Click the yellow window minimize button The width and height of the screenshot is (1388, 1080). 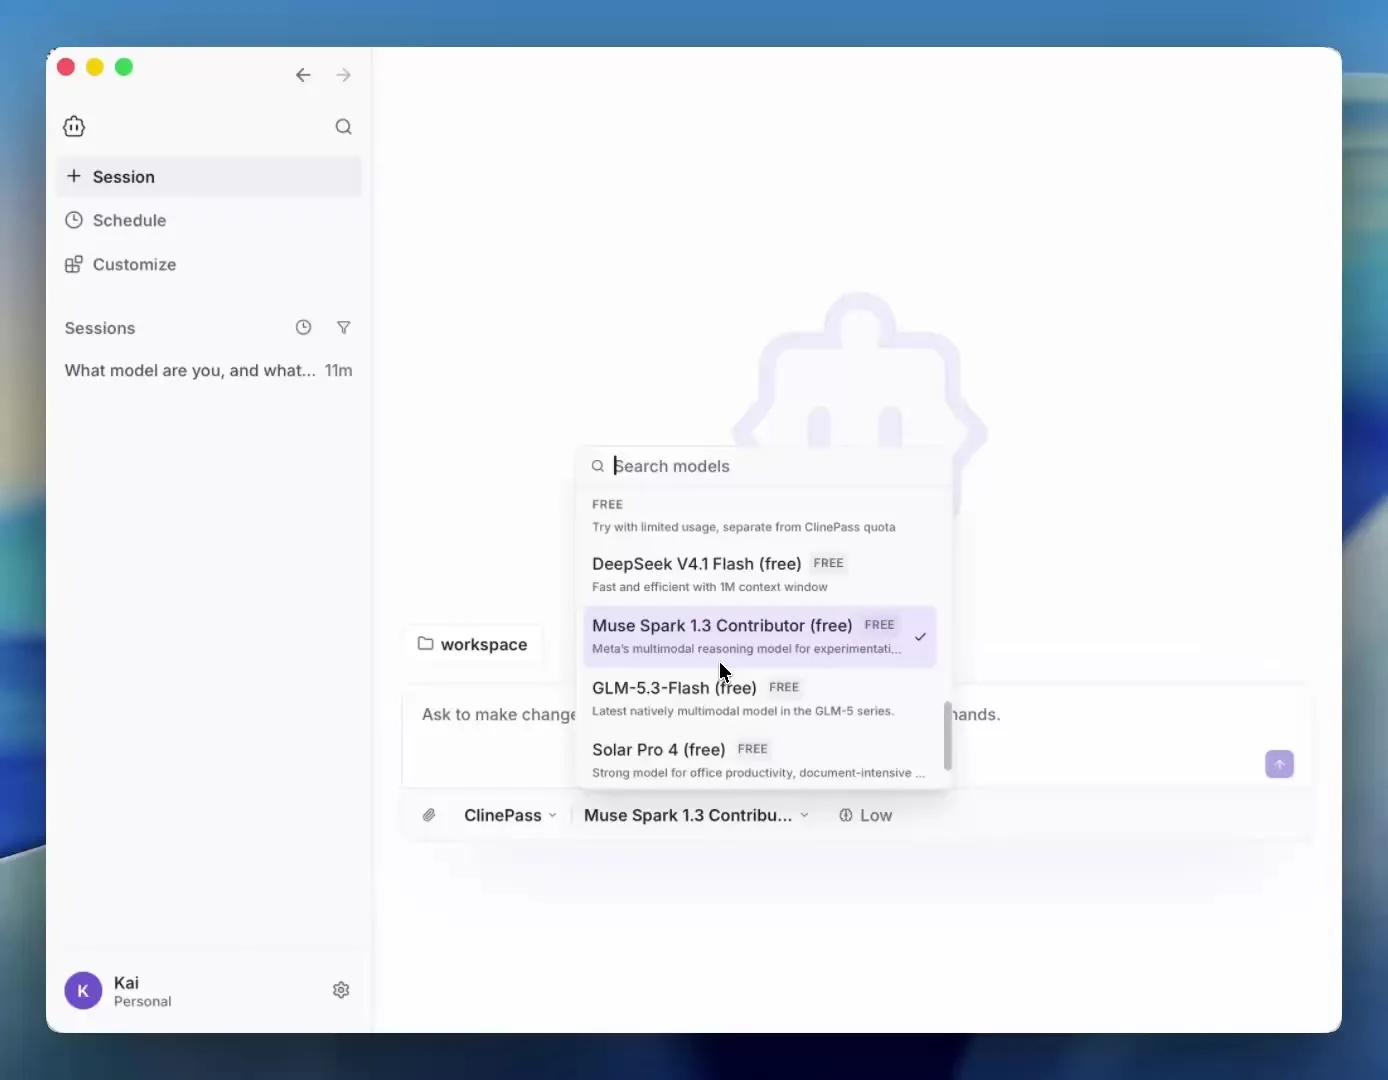click(x=95, y=67)
